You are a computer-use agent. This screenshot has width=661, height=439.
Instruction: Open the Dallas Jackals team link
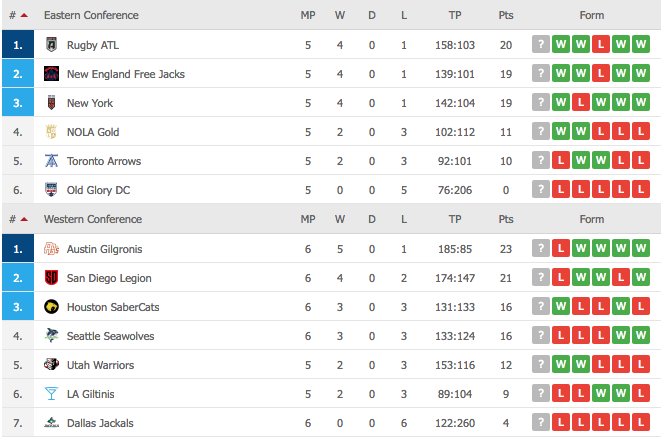click(x=100, y=423)
